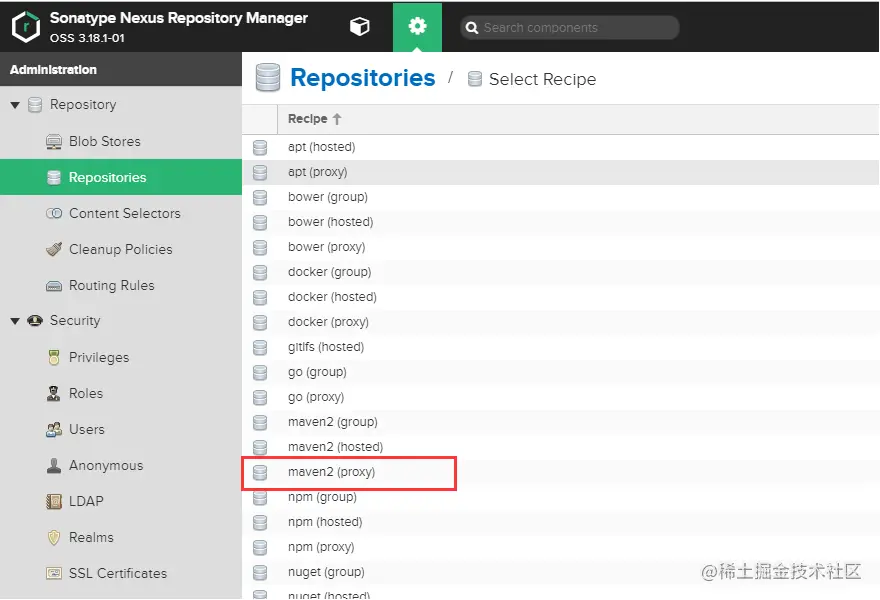Select the docker (proxy) recipe
Screen dimensions: 880x600
coord(561,322)
